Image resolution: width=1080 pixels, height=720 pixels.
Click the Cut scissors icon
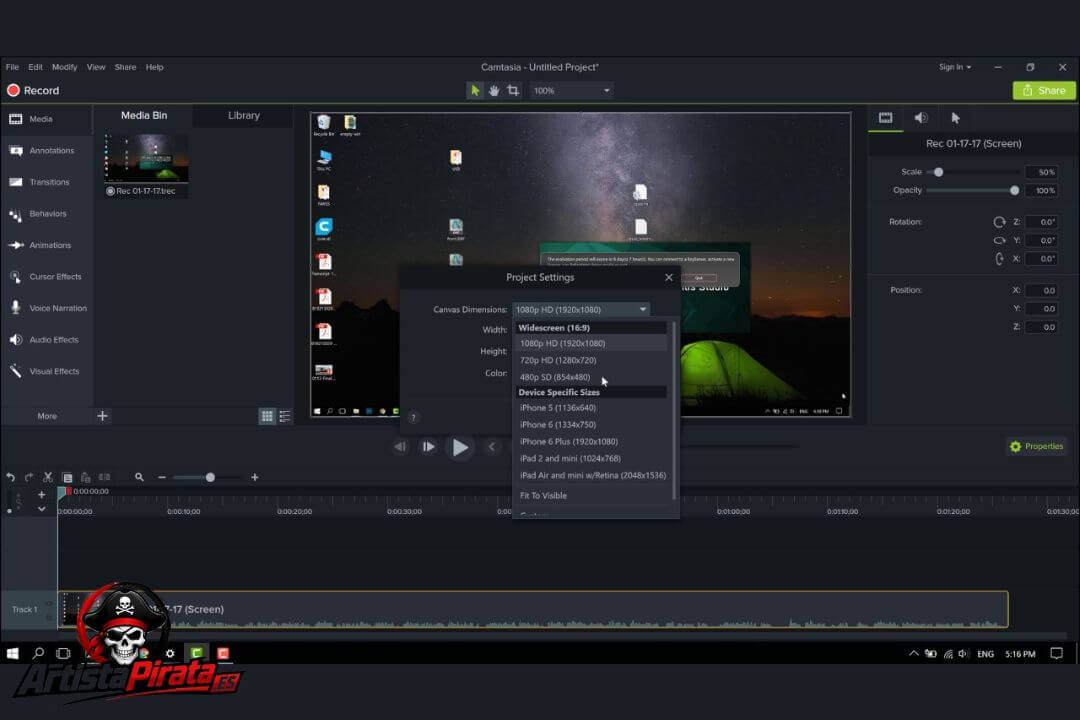tap(48, 477)
